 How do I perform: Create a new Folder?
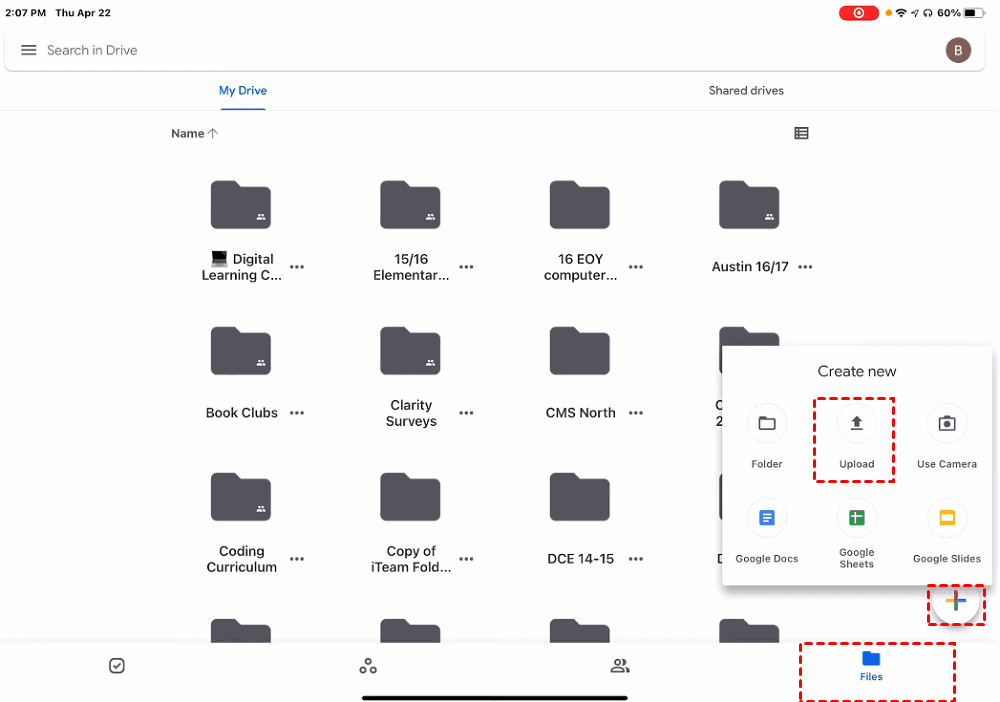(767, 436)
